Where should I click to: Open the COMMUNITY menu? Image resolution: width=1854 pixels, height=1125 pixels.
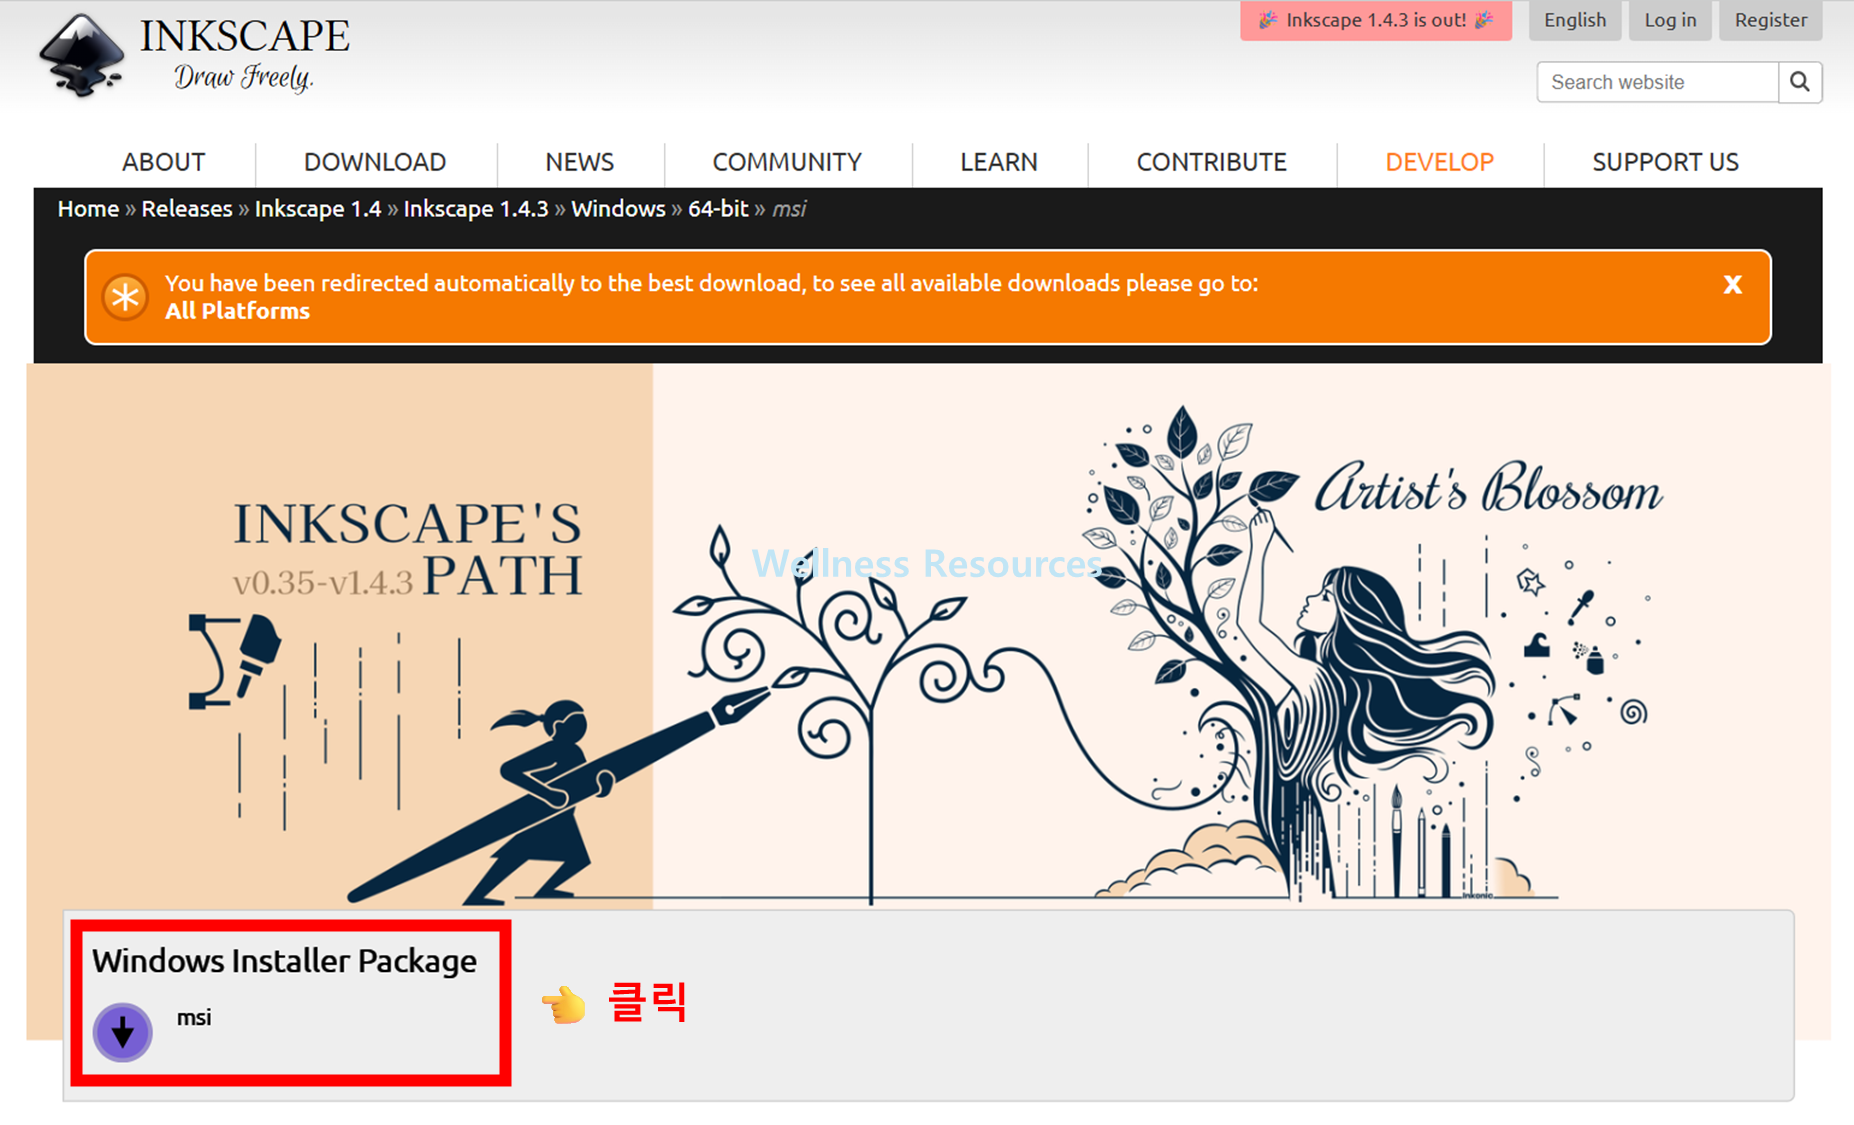pyautogui.click(x=787, y=162)
